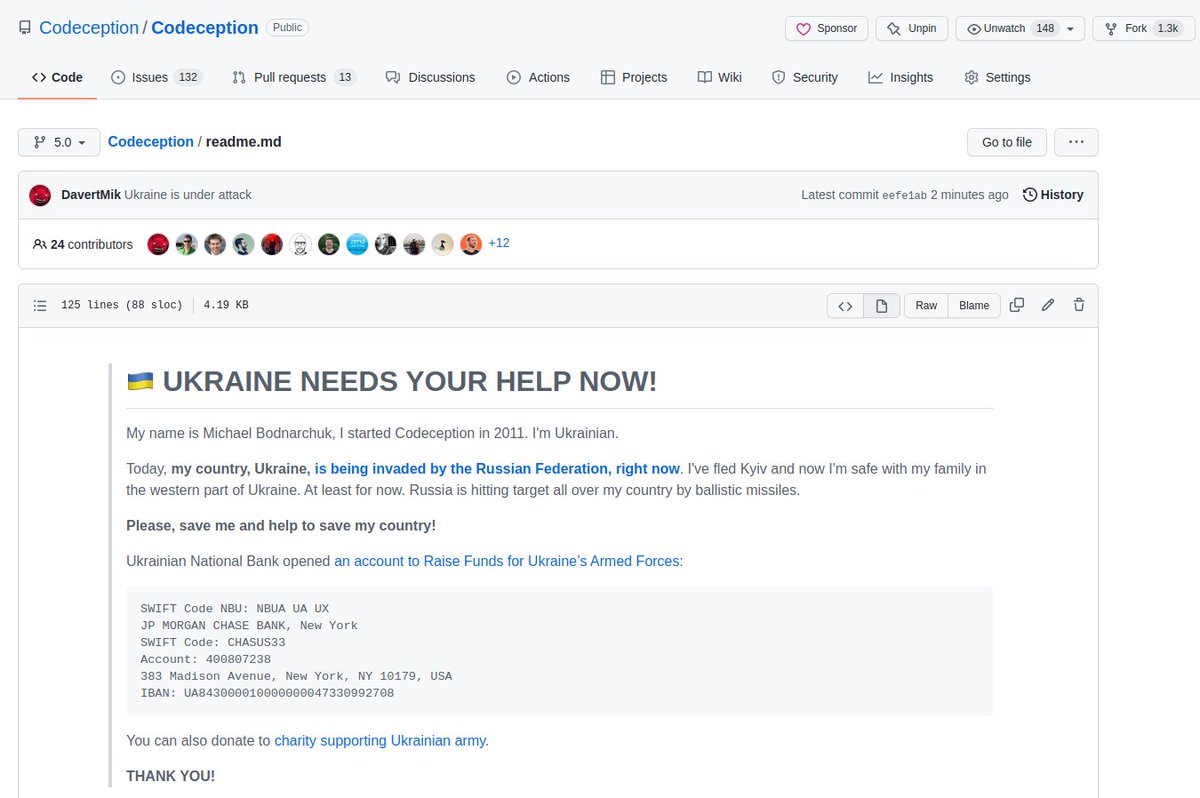Open the Wiki tab
Viewport: 1200px width, 798px height.
[x=719, y=77]
